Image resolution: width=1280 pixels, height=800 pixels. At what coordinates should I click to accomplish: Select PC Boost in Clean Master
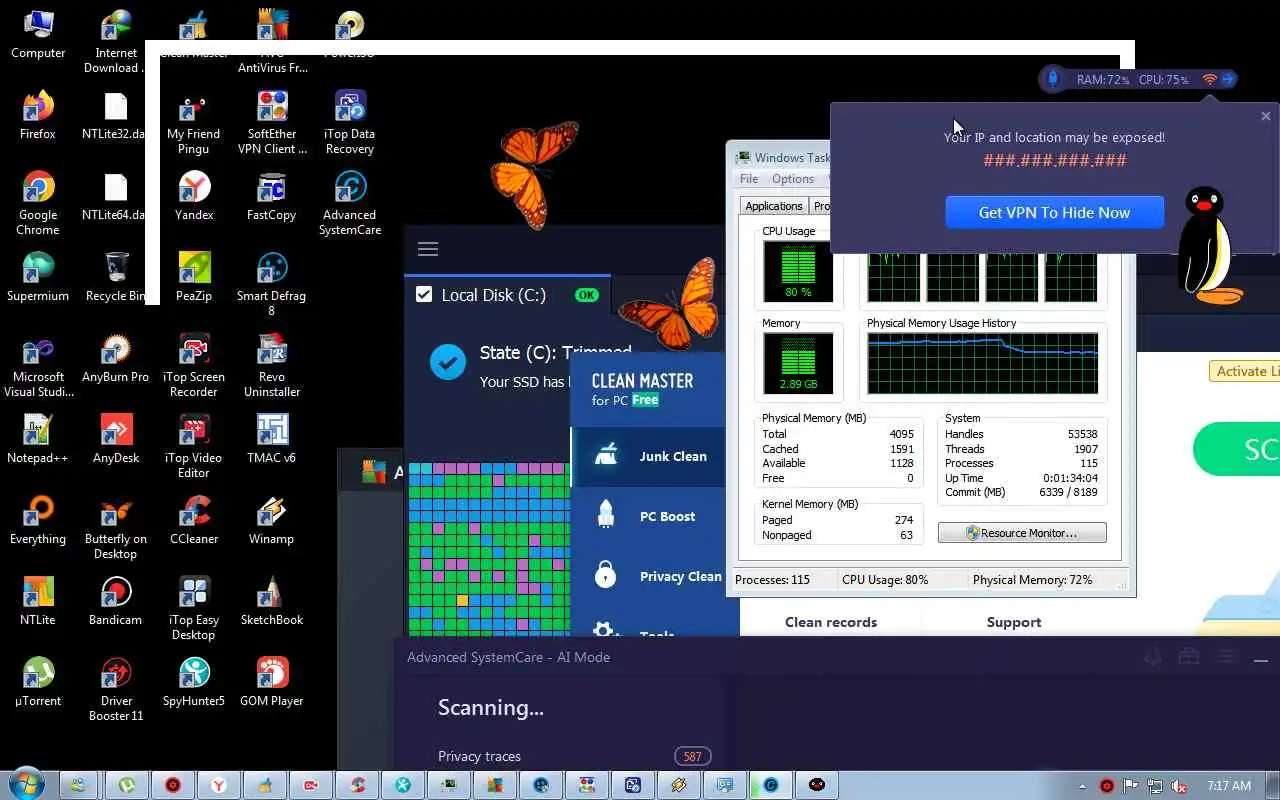[x=649, y=516]
